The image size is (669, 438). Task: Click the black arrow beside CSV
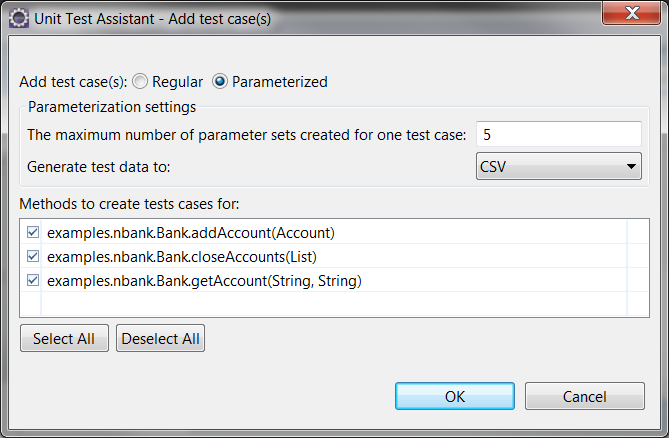pyautogui.click(x=631, y=167)
